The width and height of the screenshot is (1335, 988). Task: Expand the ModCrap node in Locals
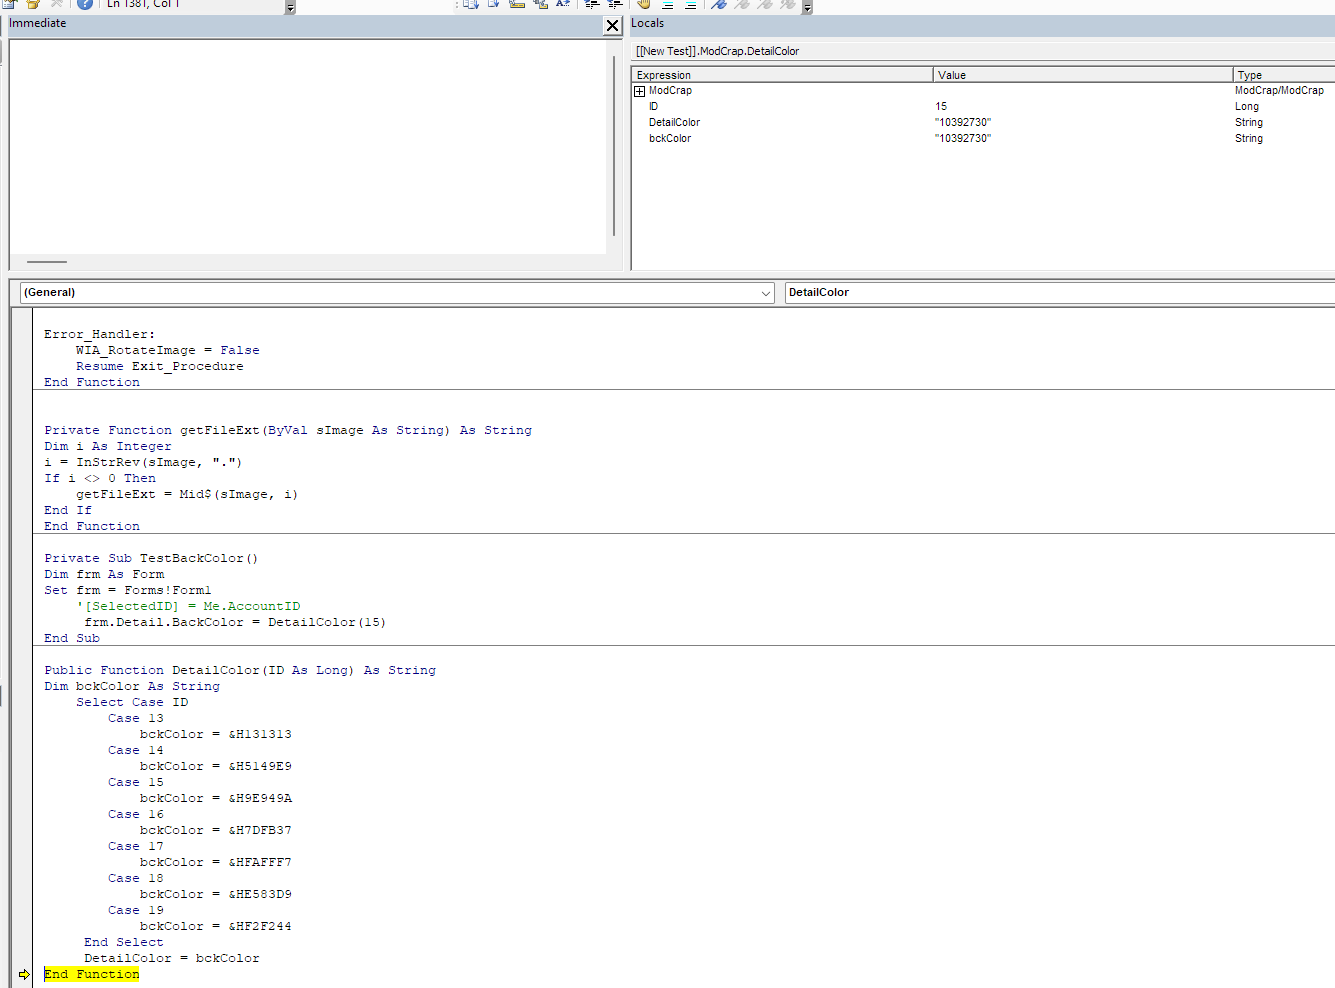click(x=640, y=91)
